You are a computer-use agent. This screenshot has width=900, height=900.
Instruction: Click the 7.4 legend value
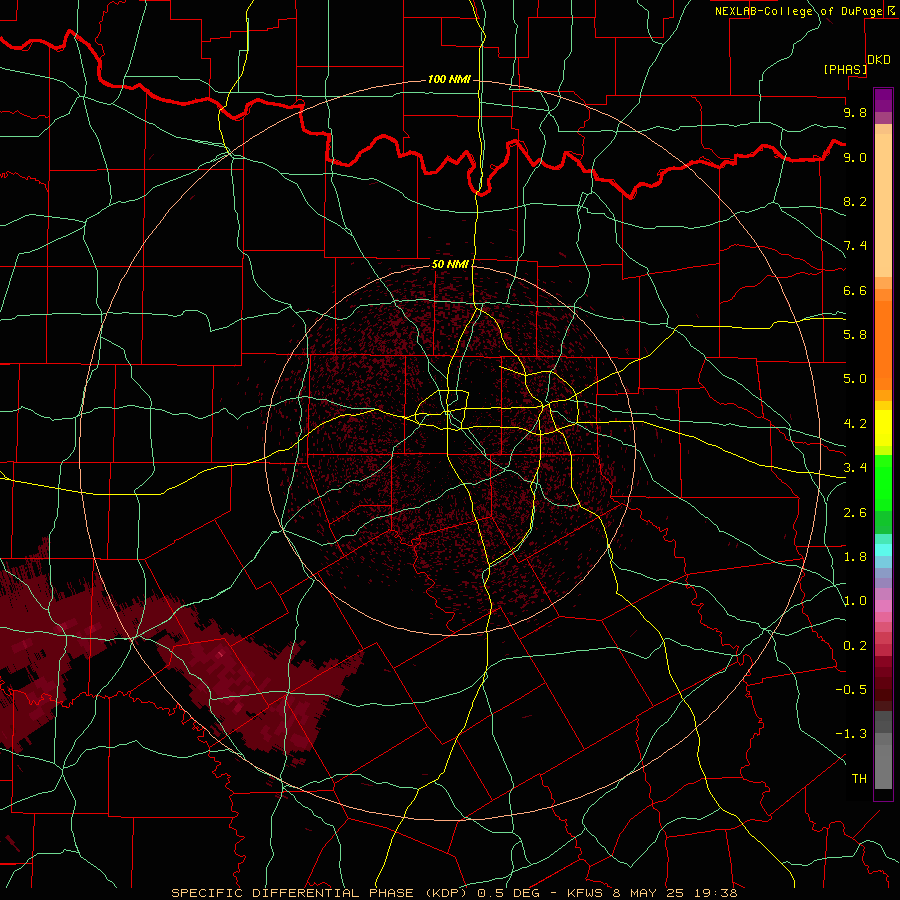tap(855, 246)
